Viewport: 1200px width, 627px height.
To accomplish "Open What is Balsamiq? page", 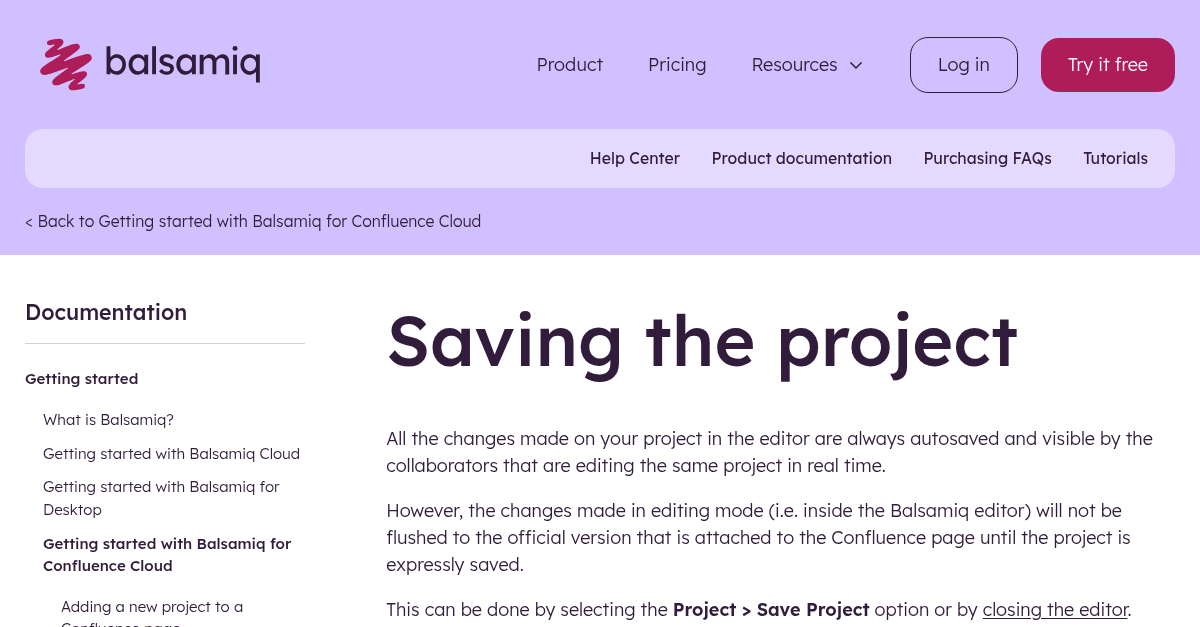I will (108, 420).
